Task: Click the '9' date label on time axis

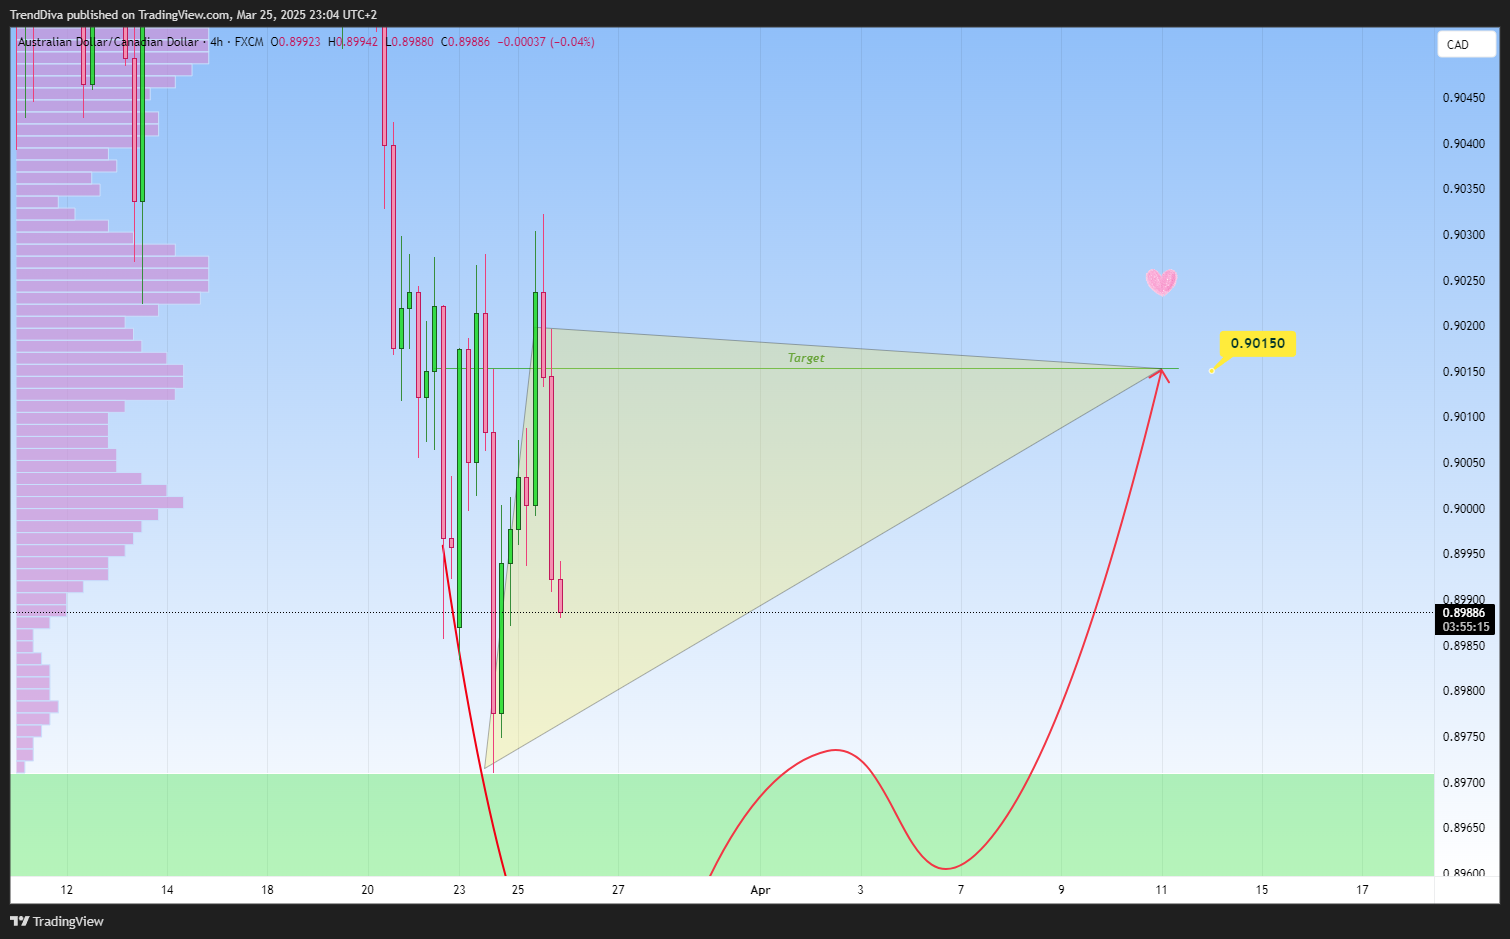Action: (x=1061, y=890)
